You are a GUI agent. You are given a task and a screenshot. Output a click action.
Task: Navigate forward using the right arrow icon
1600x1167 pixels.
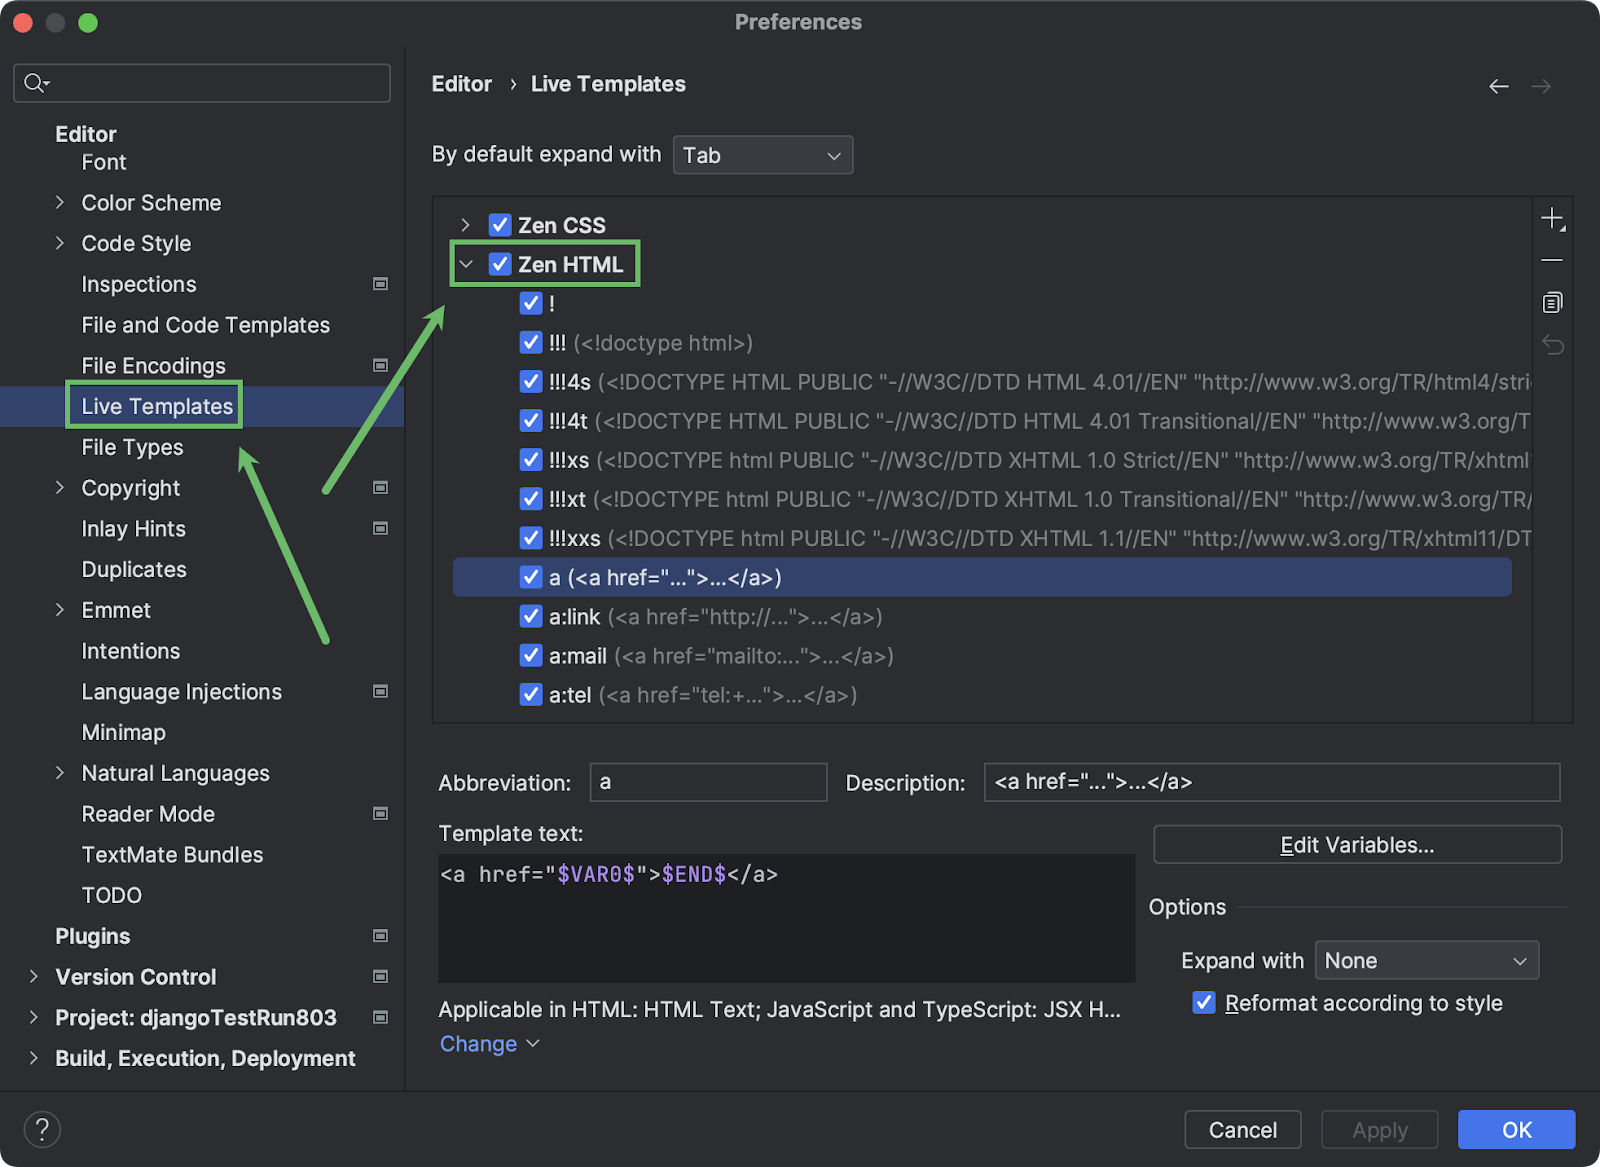pos(1540,86)
